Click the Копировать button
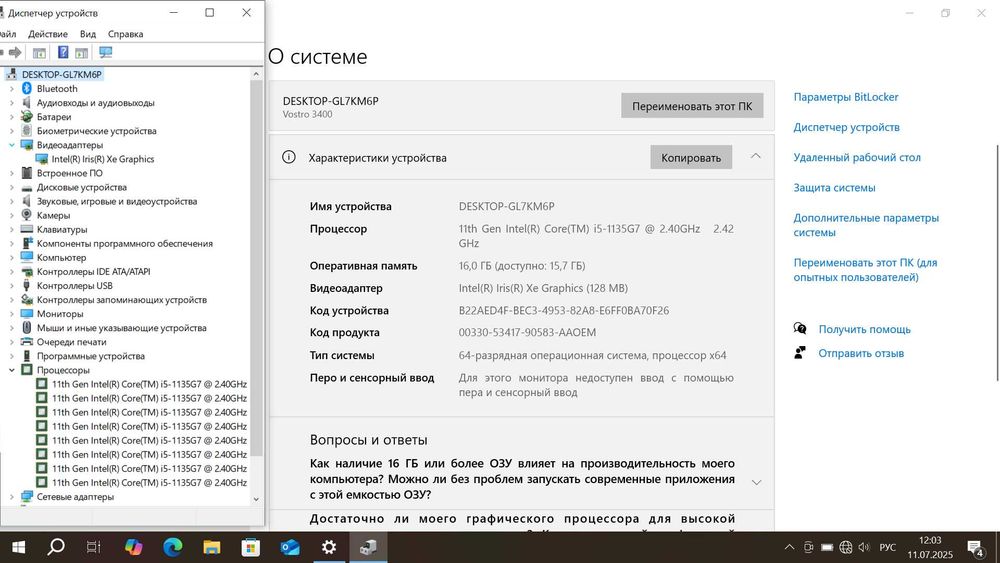 691,157
